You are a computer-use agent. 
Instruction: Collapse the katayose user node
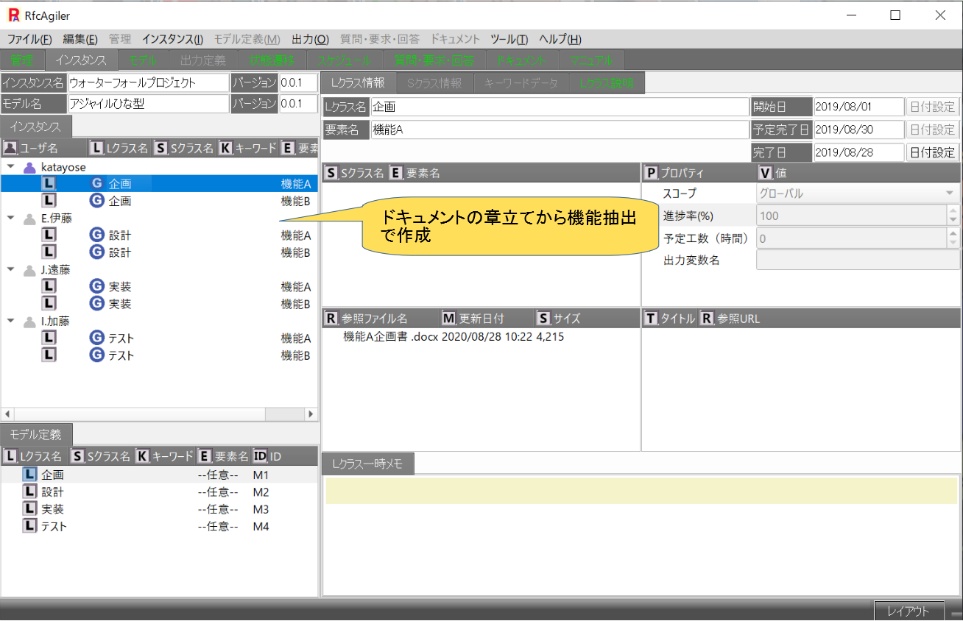click(11, 167)
